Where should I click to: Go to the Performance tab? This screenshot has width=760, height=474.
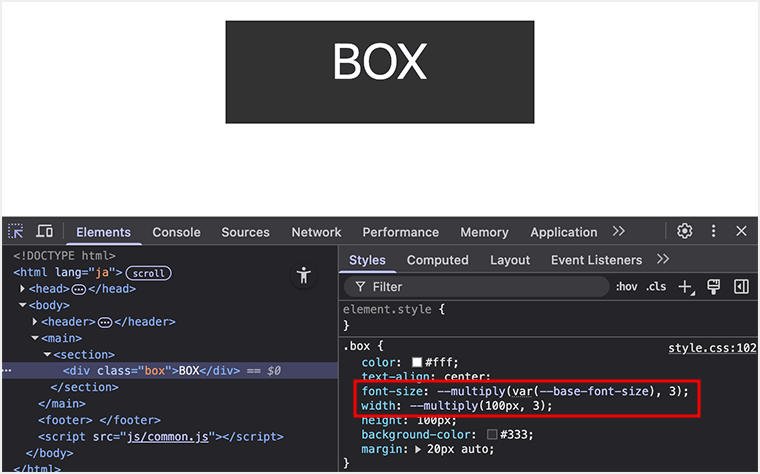[x=400, y=232]
